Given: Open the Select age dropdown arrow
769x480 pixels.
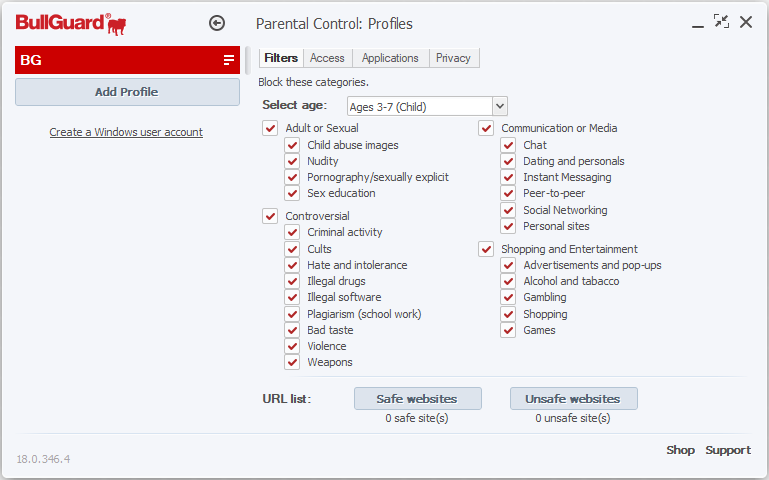Looking at the screenshot, I should 500,106.
